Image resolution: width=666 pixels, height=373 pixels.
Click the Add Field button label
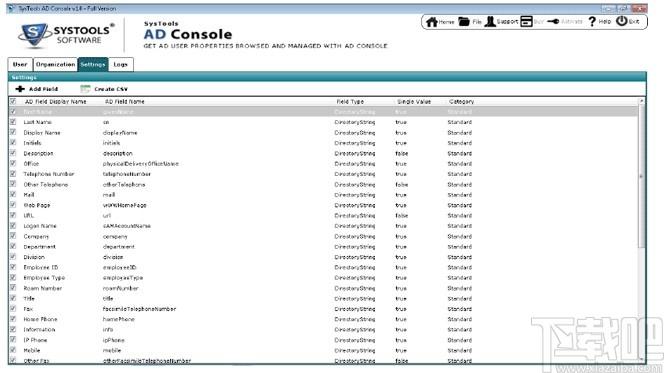tap(43, 89)
